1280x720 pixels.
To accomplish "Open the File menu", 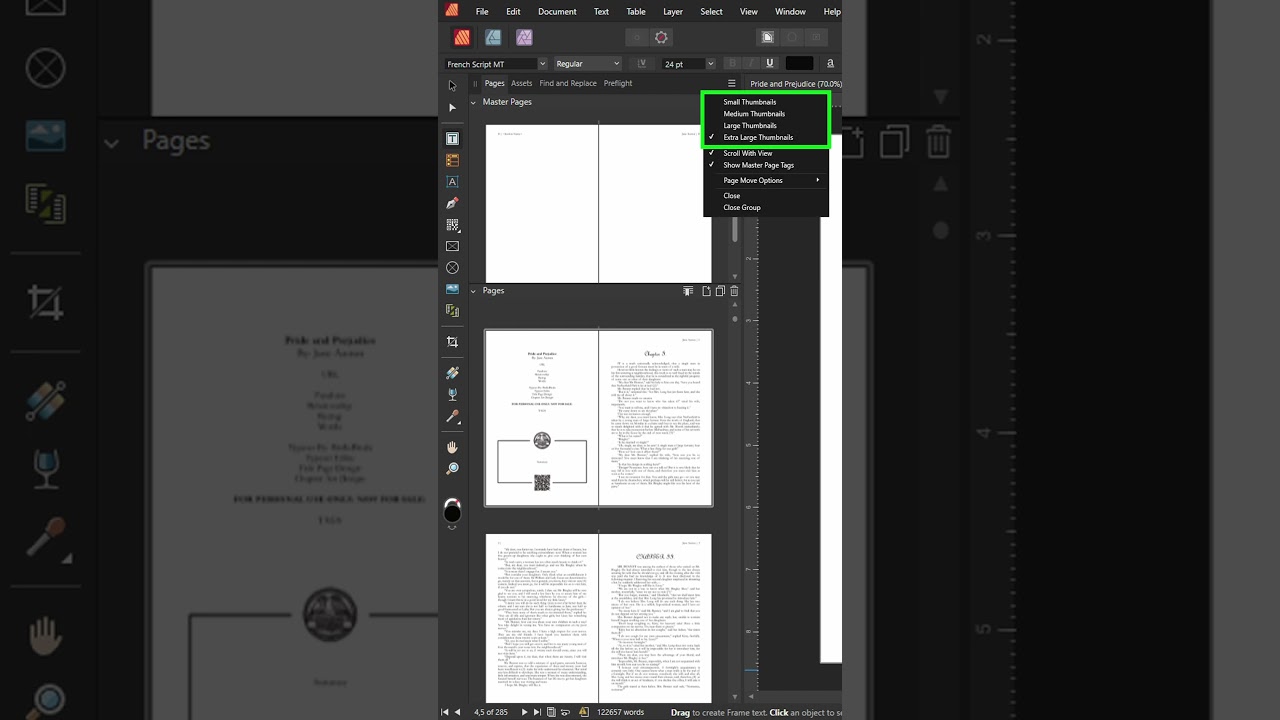I will (482, 12).
